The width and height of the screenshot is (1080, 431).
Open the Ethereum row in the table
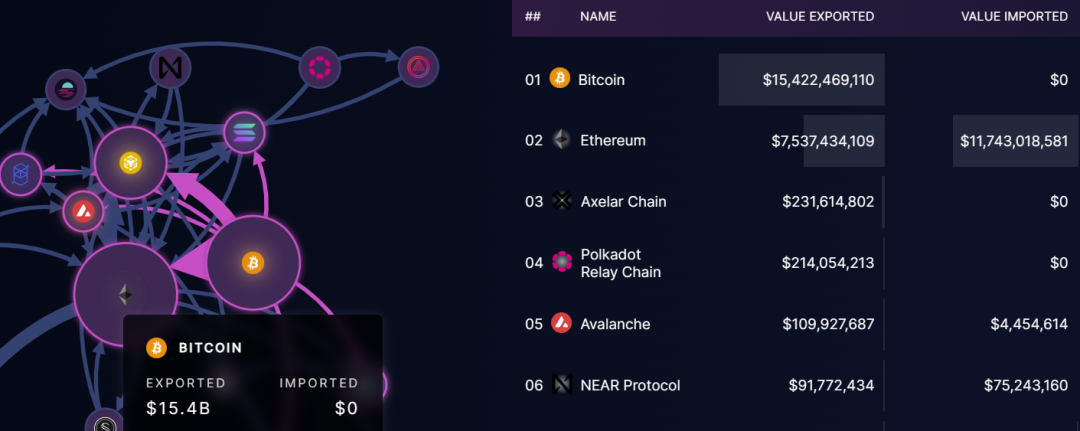pyautogui.click(x=796, y=140)
